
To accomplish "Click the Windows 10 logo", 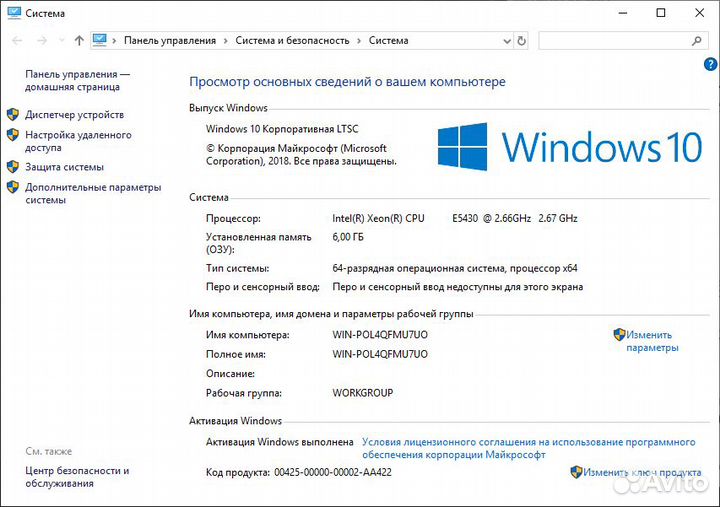I will pyautogui.click(x=570, y=147).
